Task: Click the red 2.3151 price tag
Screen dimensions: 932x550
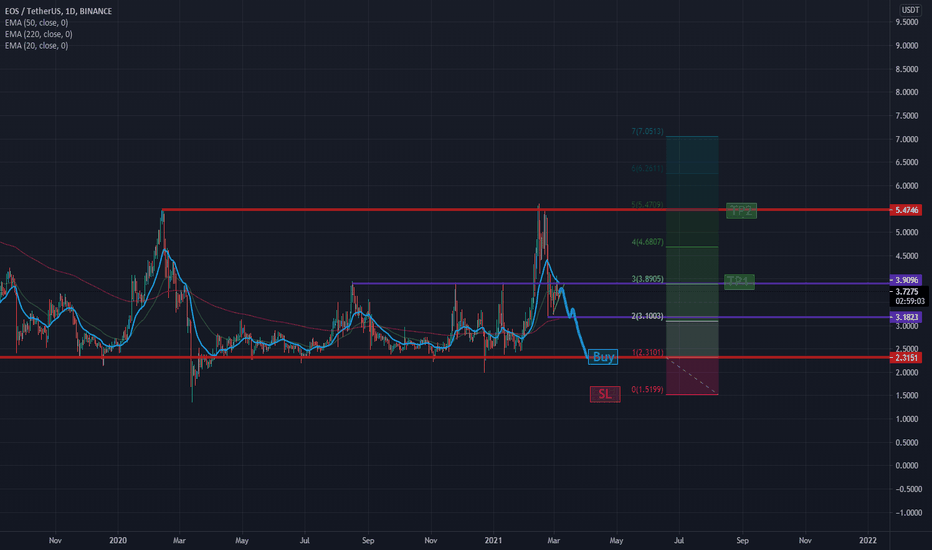Action: coord(906,357)
